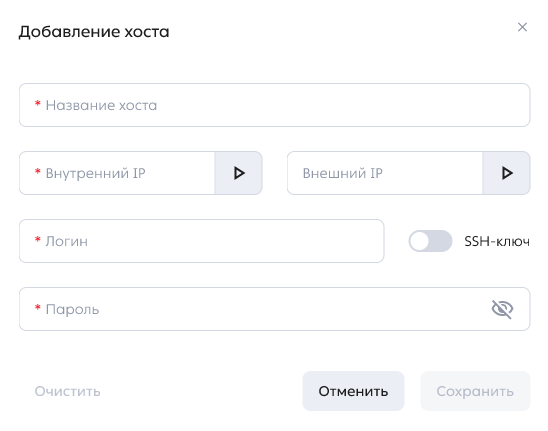Viewport: 548px width, 431px height.
Task: Click the Очистить button
Action: click(67, 391)
